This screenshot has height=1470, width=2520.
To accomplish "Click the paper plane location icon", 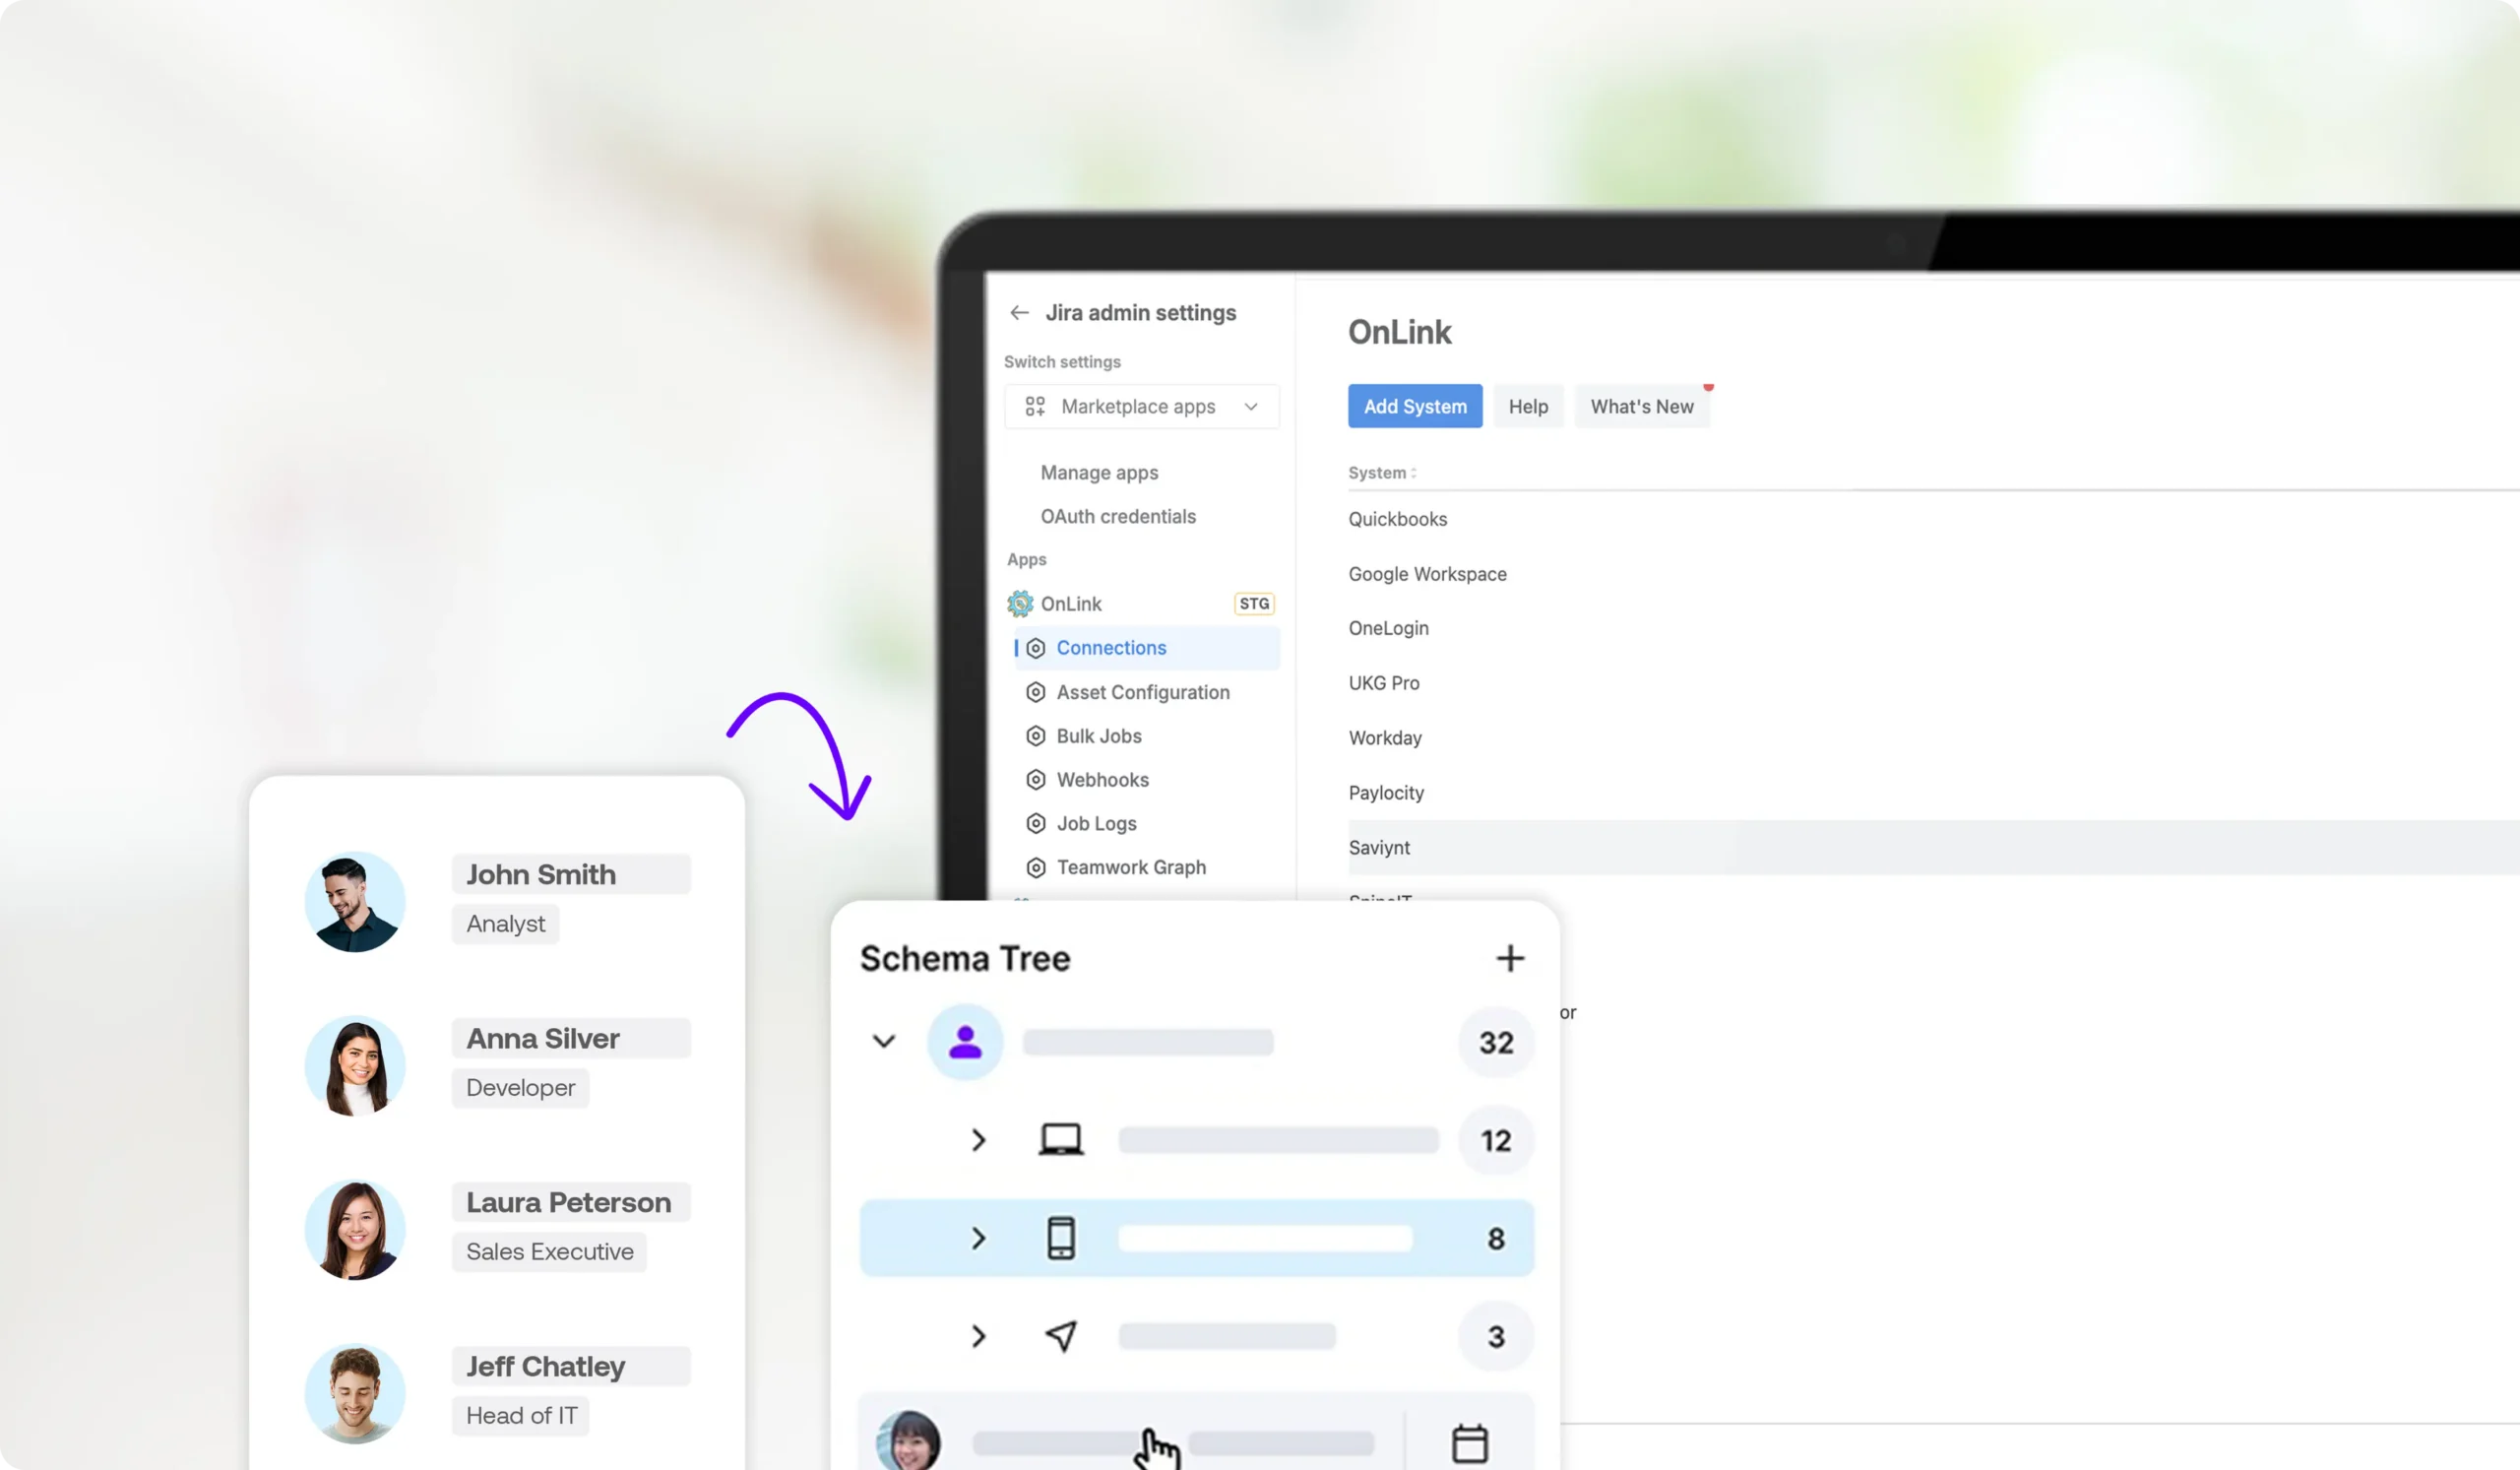I will coord(1060,1336).
